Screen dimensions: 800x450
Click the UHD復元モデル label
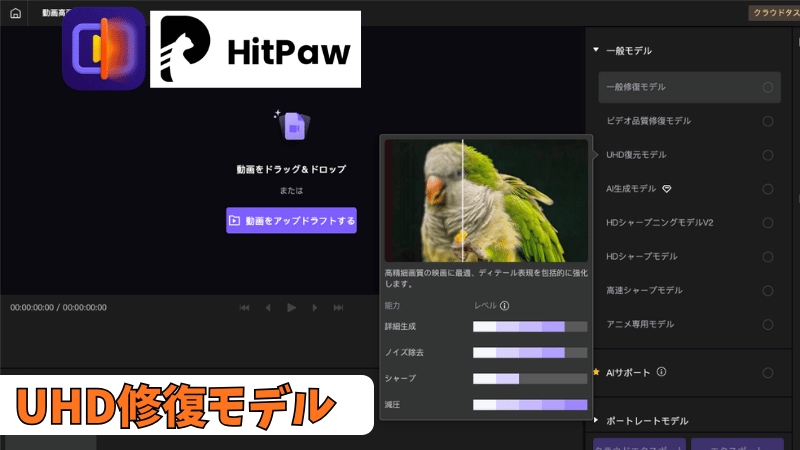click(636, 155)
